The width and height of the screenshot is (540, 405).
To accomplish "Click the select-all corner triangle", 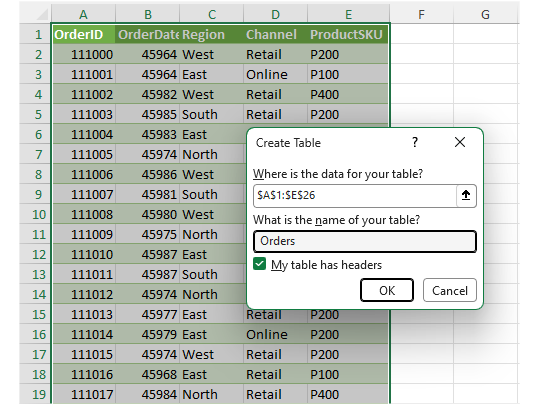I will tap(42, 15).
